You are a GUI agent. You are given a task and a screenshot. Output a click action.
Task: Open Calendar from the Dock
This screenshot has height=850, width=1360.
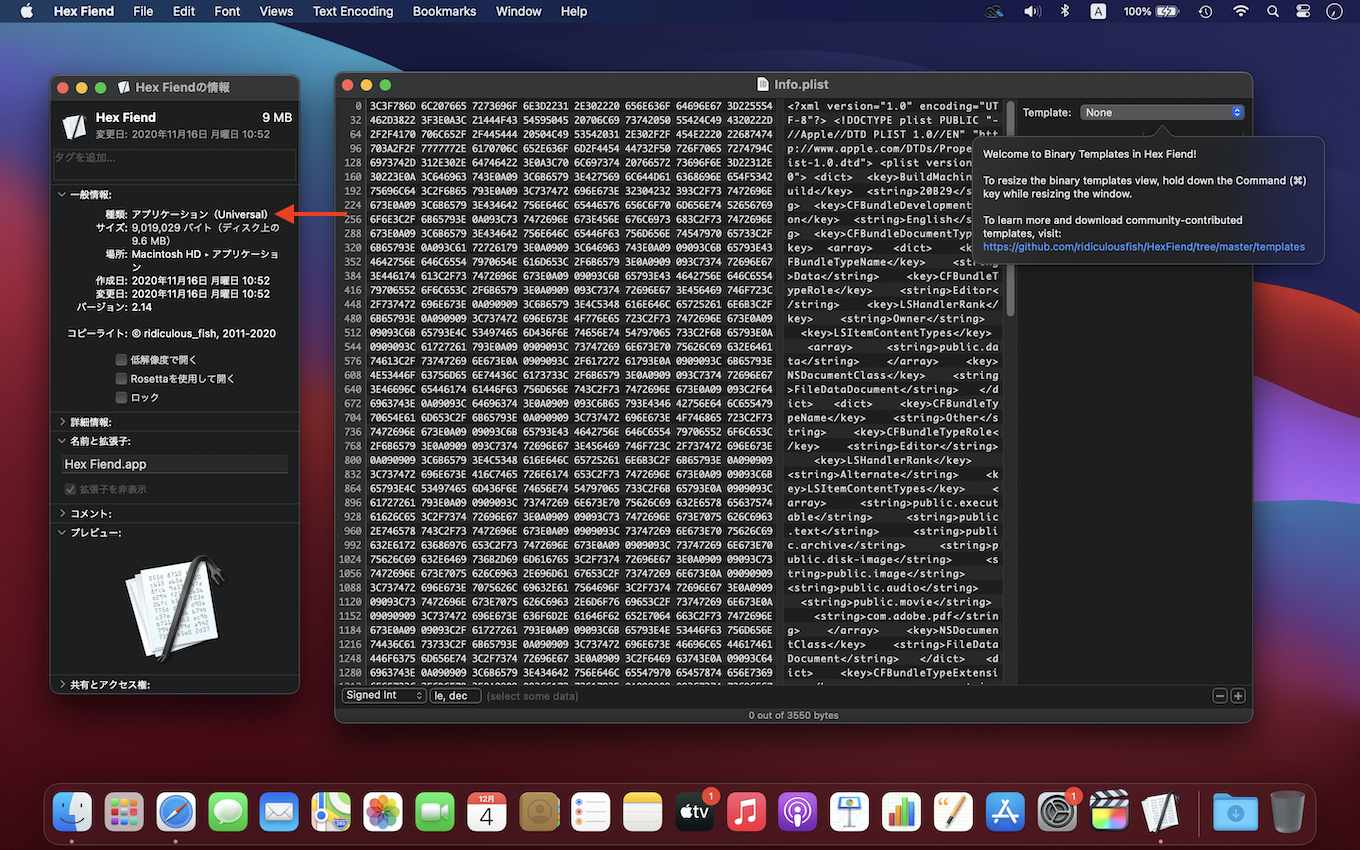(x=487, y=811)
